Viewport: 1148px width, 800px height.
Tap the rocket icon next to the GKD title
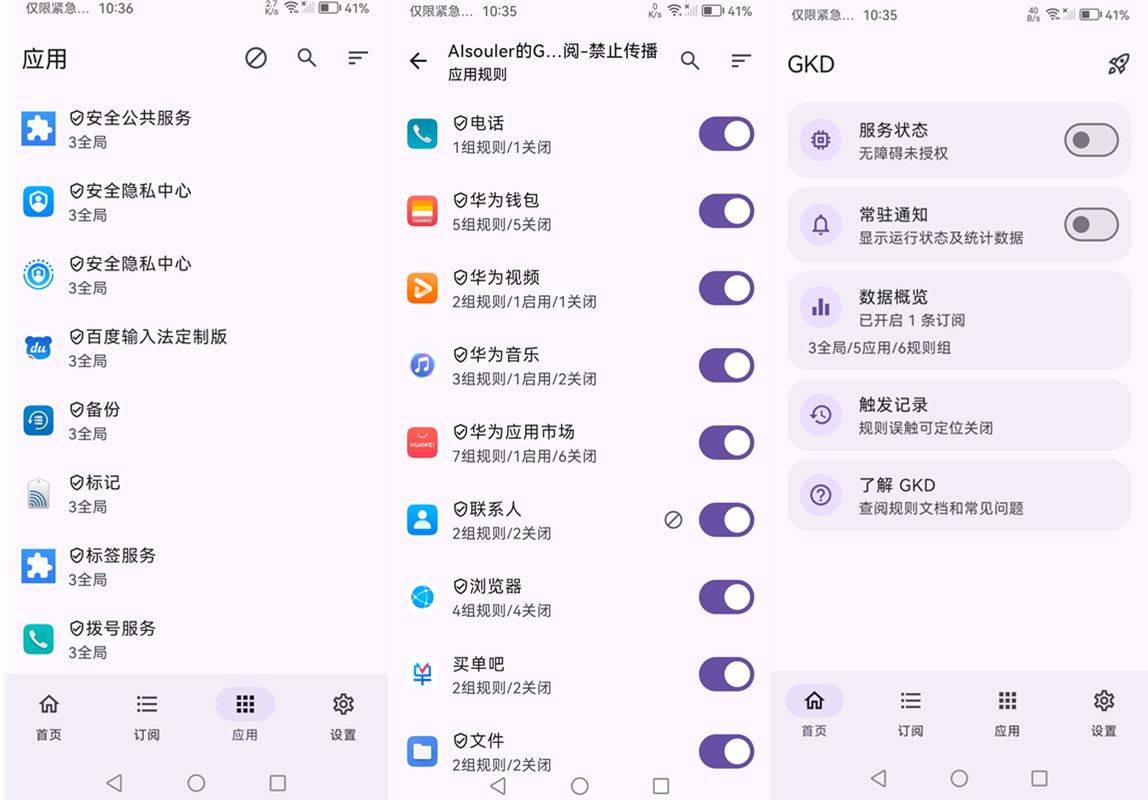tap(1118, 65)
